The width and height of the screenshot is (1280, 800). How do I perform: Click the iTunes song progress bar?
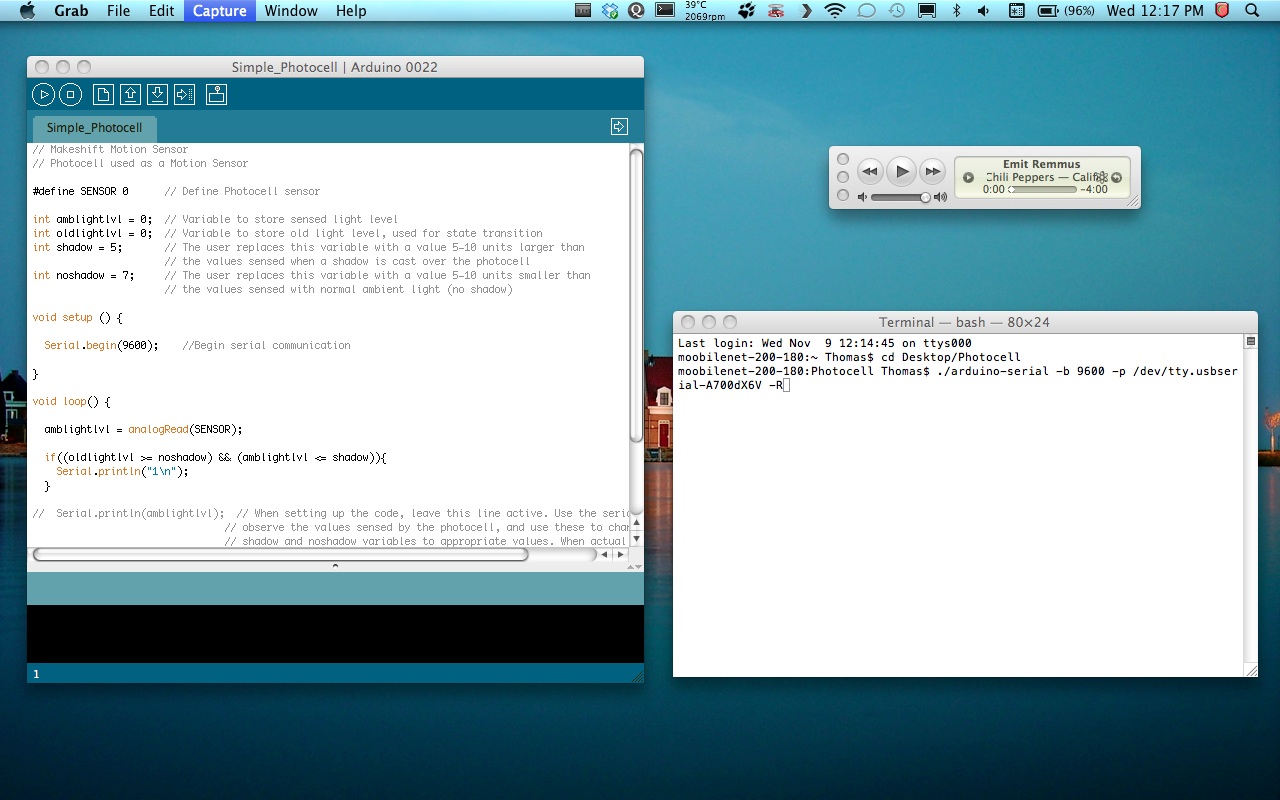1042,189
